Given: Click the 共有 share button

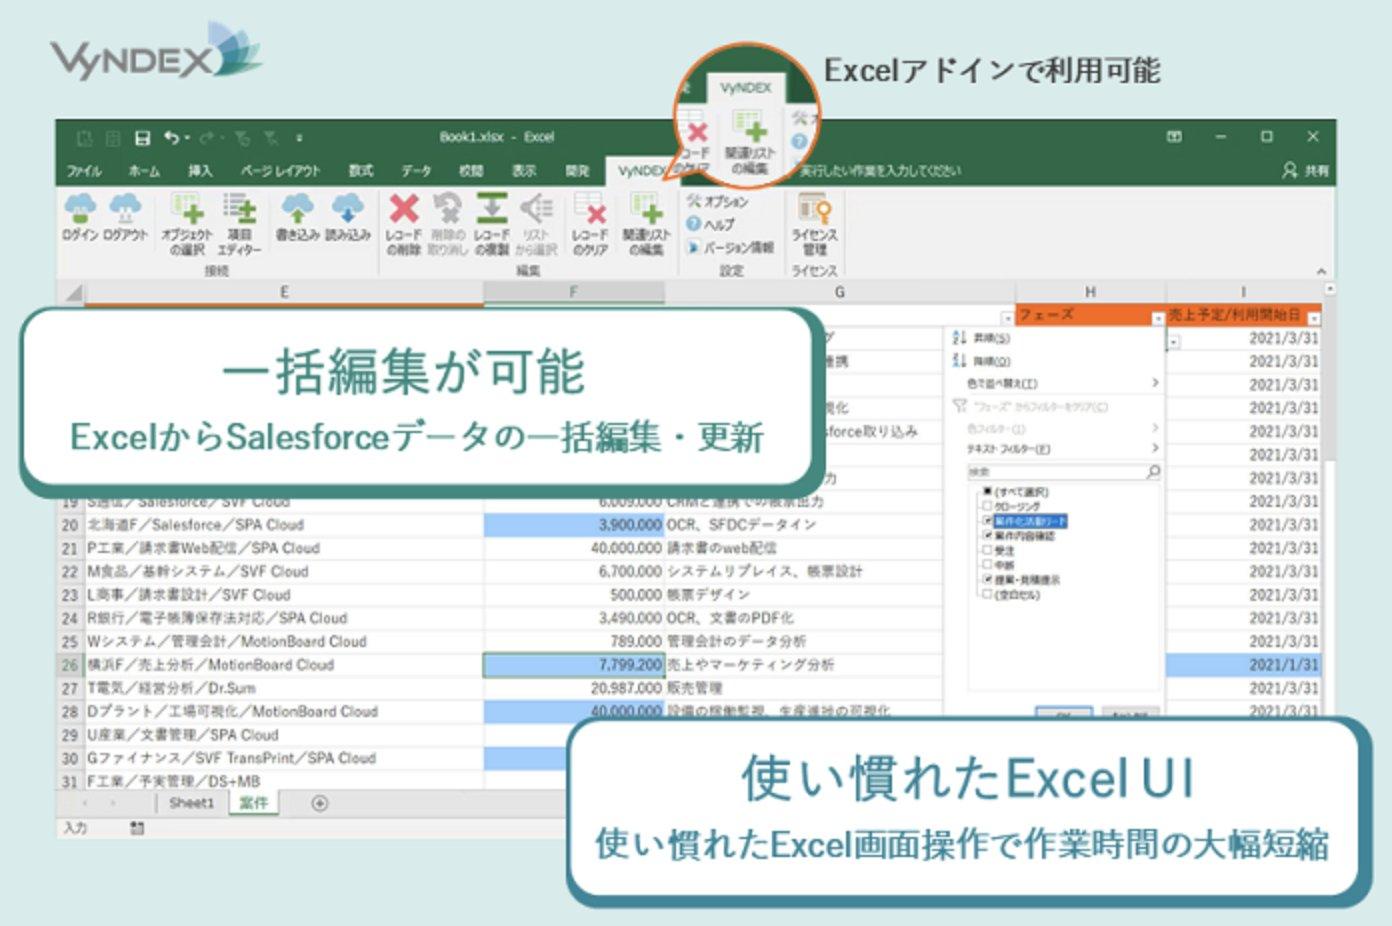Looking at the screenshot, I should (1306, 171).
